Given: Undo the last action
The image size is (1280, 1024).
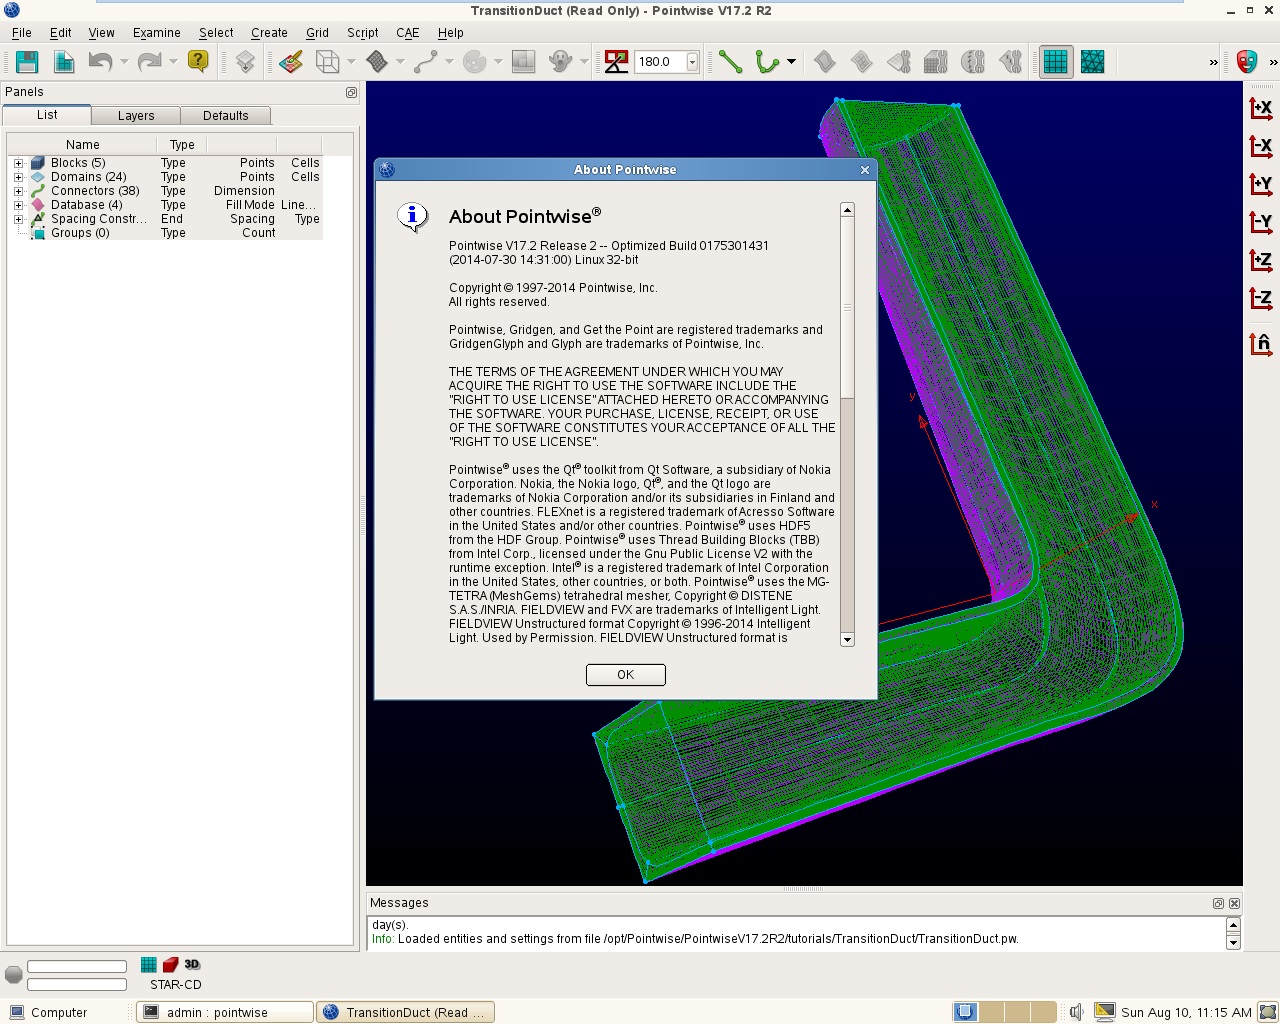Looking at the screenshot, I should pyautogui.click(x=100, y=62).
